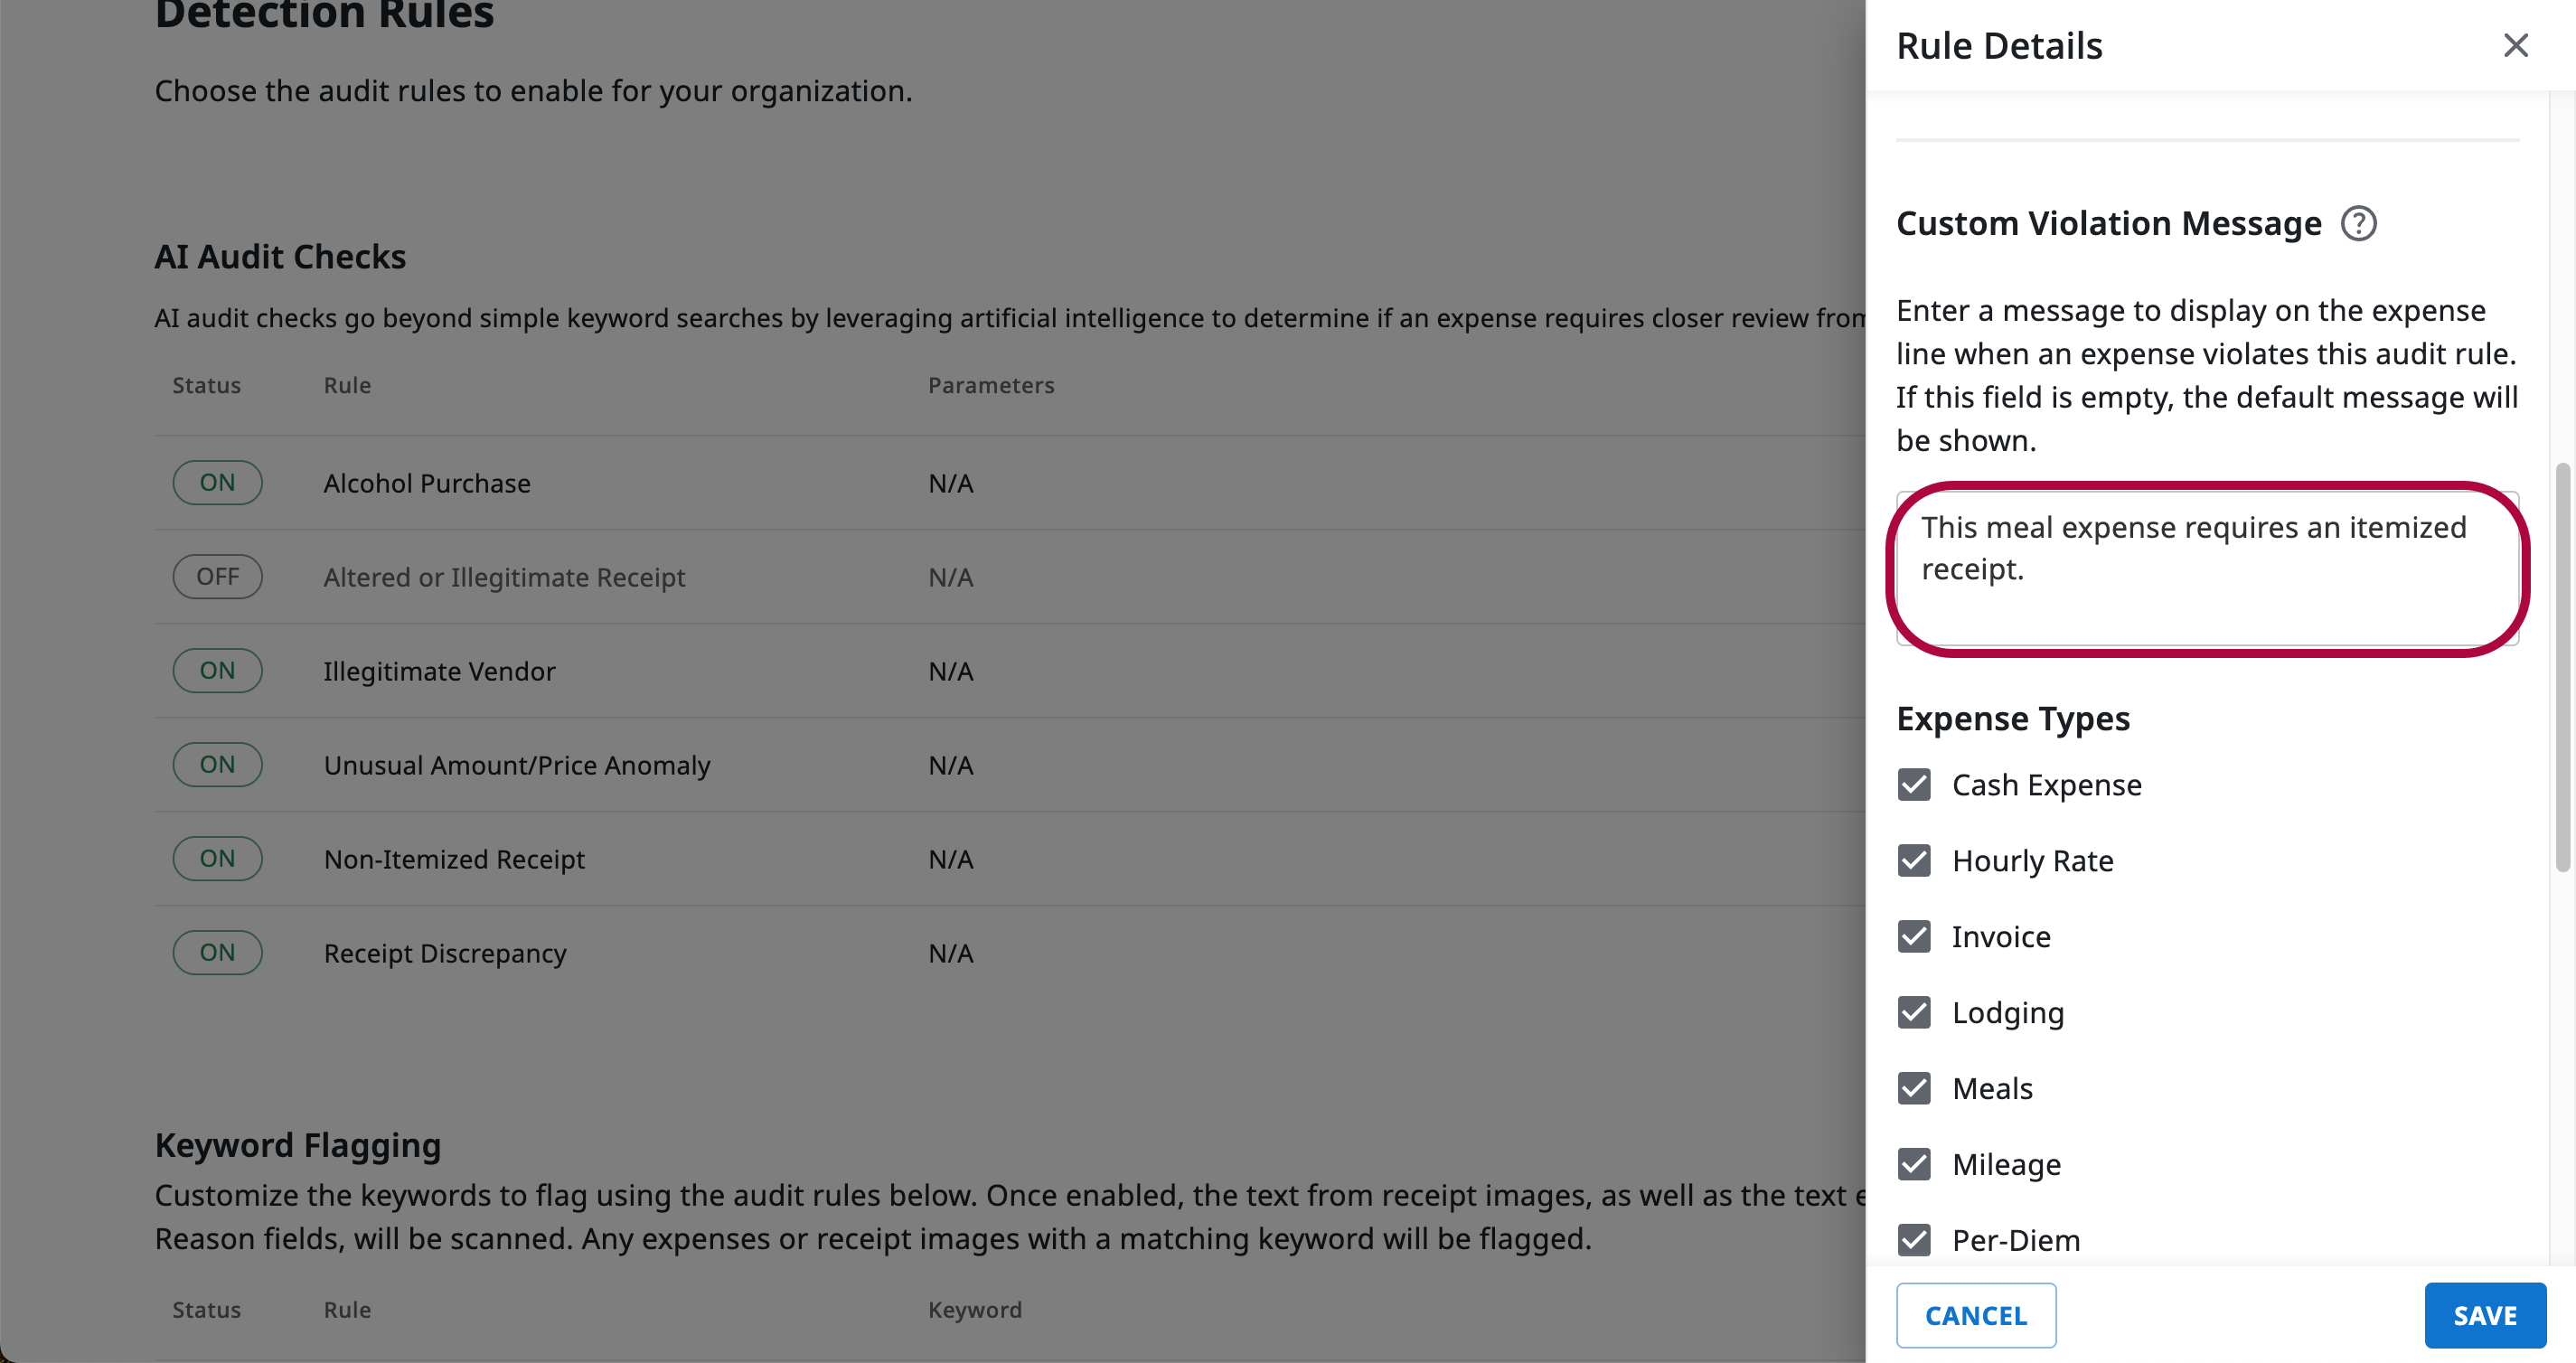
Task: Toggle the Lodging checkbox
Action: pyautogui.click(x=1914, y=1012)
